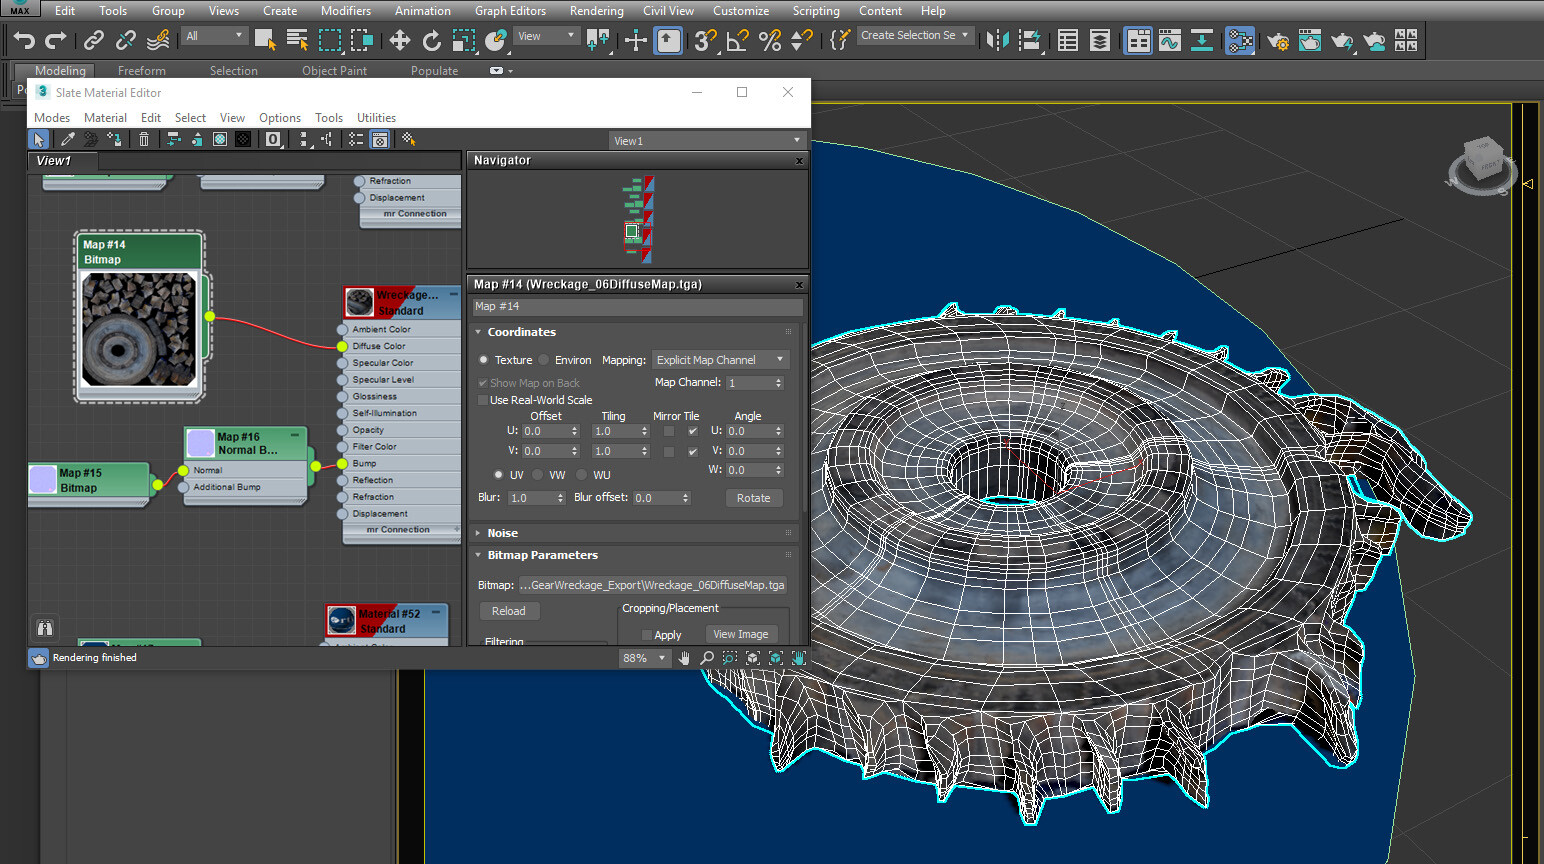Click the Mirror tool icon

point(997,40)
